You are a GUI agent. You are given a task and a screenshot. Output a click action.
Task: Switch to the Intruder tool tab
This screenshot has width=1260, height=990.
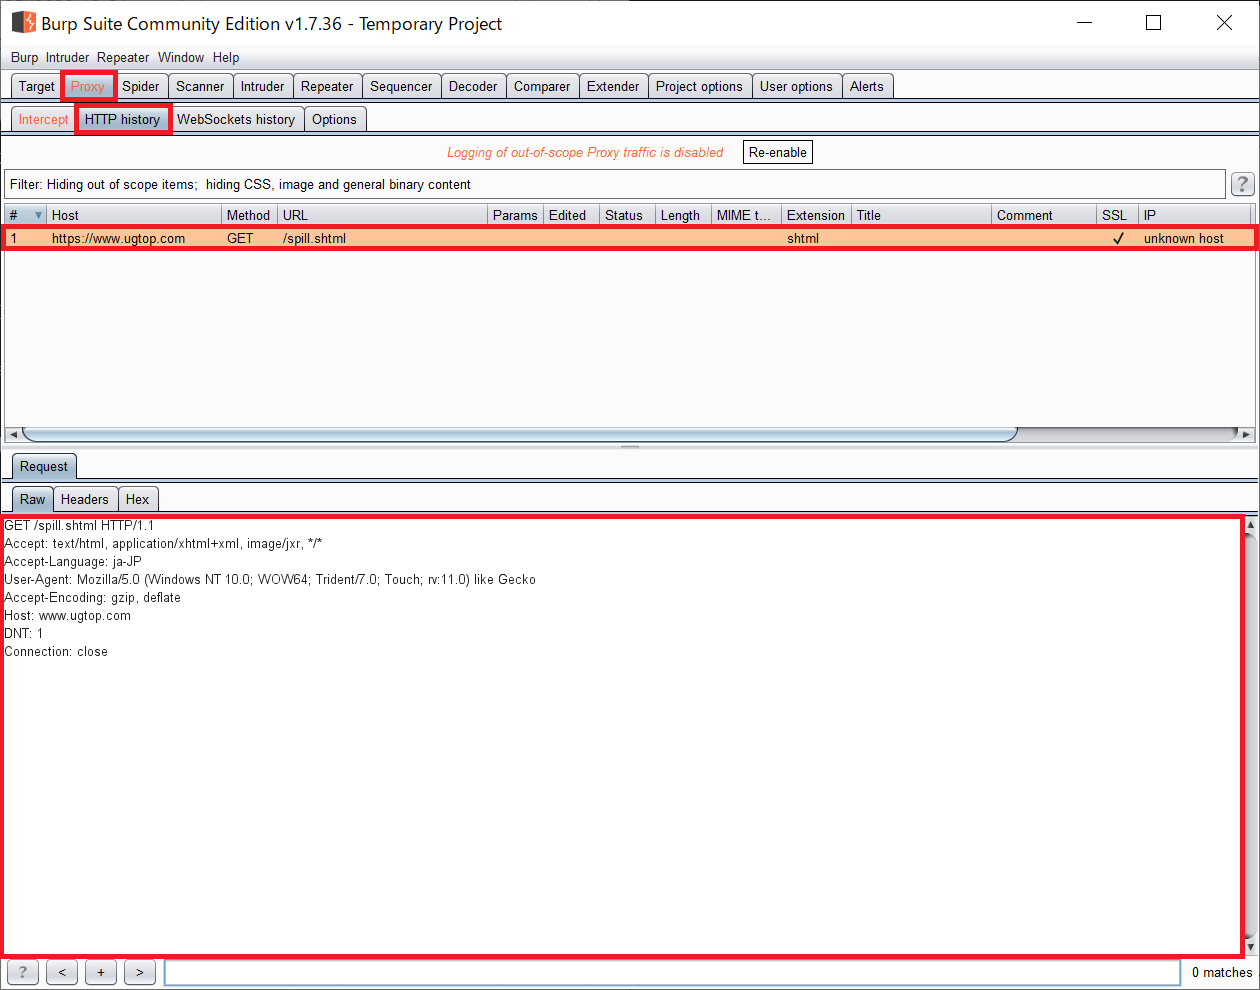263,86
